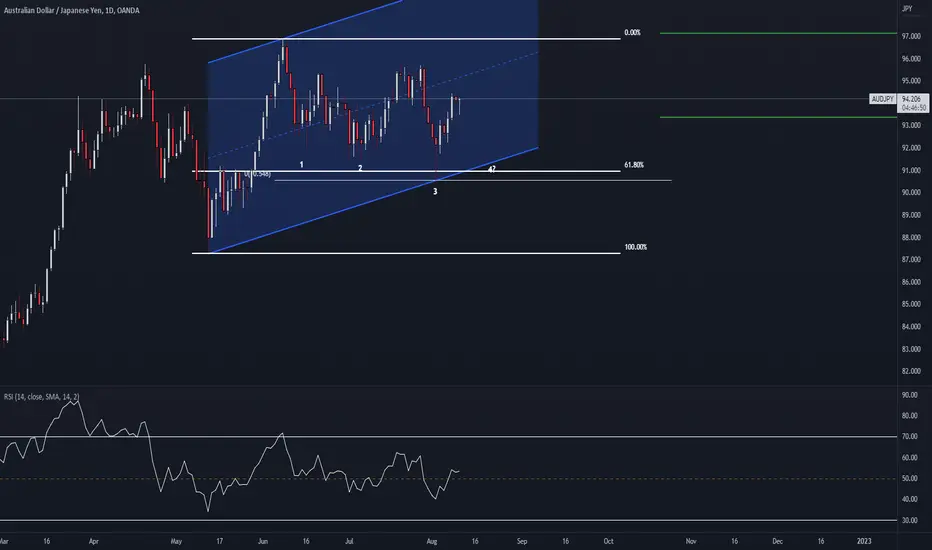Click the 97.000 price scale label
This screenshot has height=550, width=932.
(911, 36)
